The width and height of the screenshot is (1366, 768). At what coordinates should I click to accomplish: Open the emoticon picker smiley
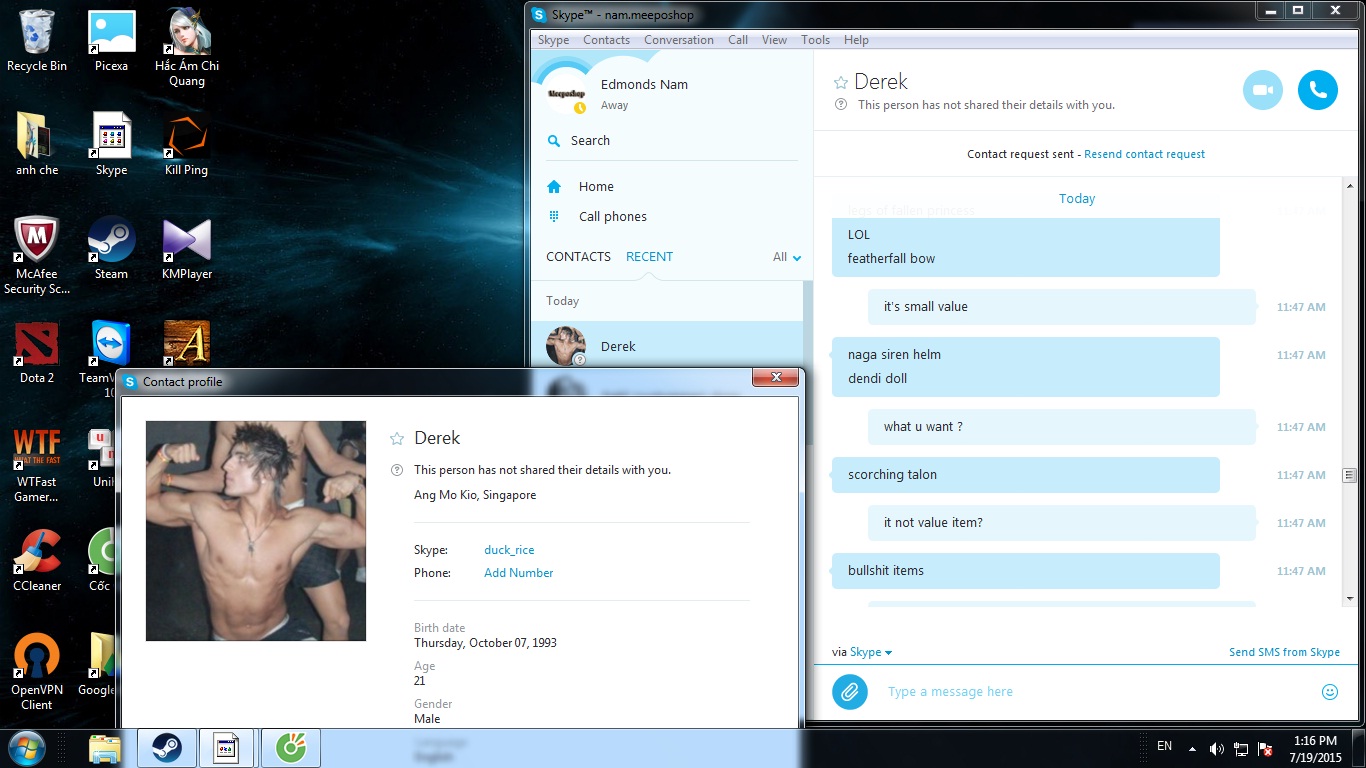[x=1330, y=692]
